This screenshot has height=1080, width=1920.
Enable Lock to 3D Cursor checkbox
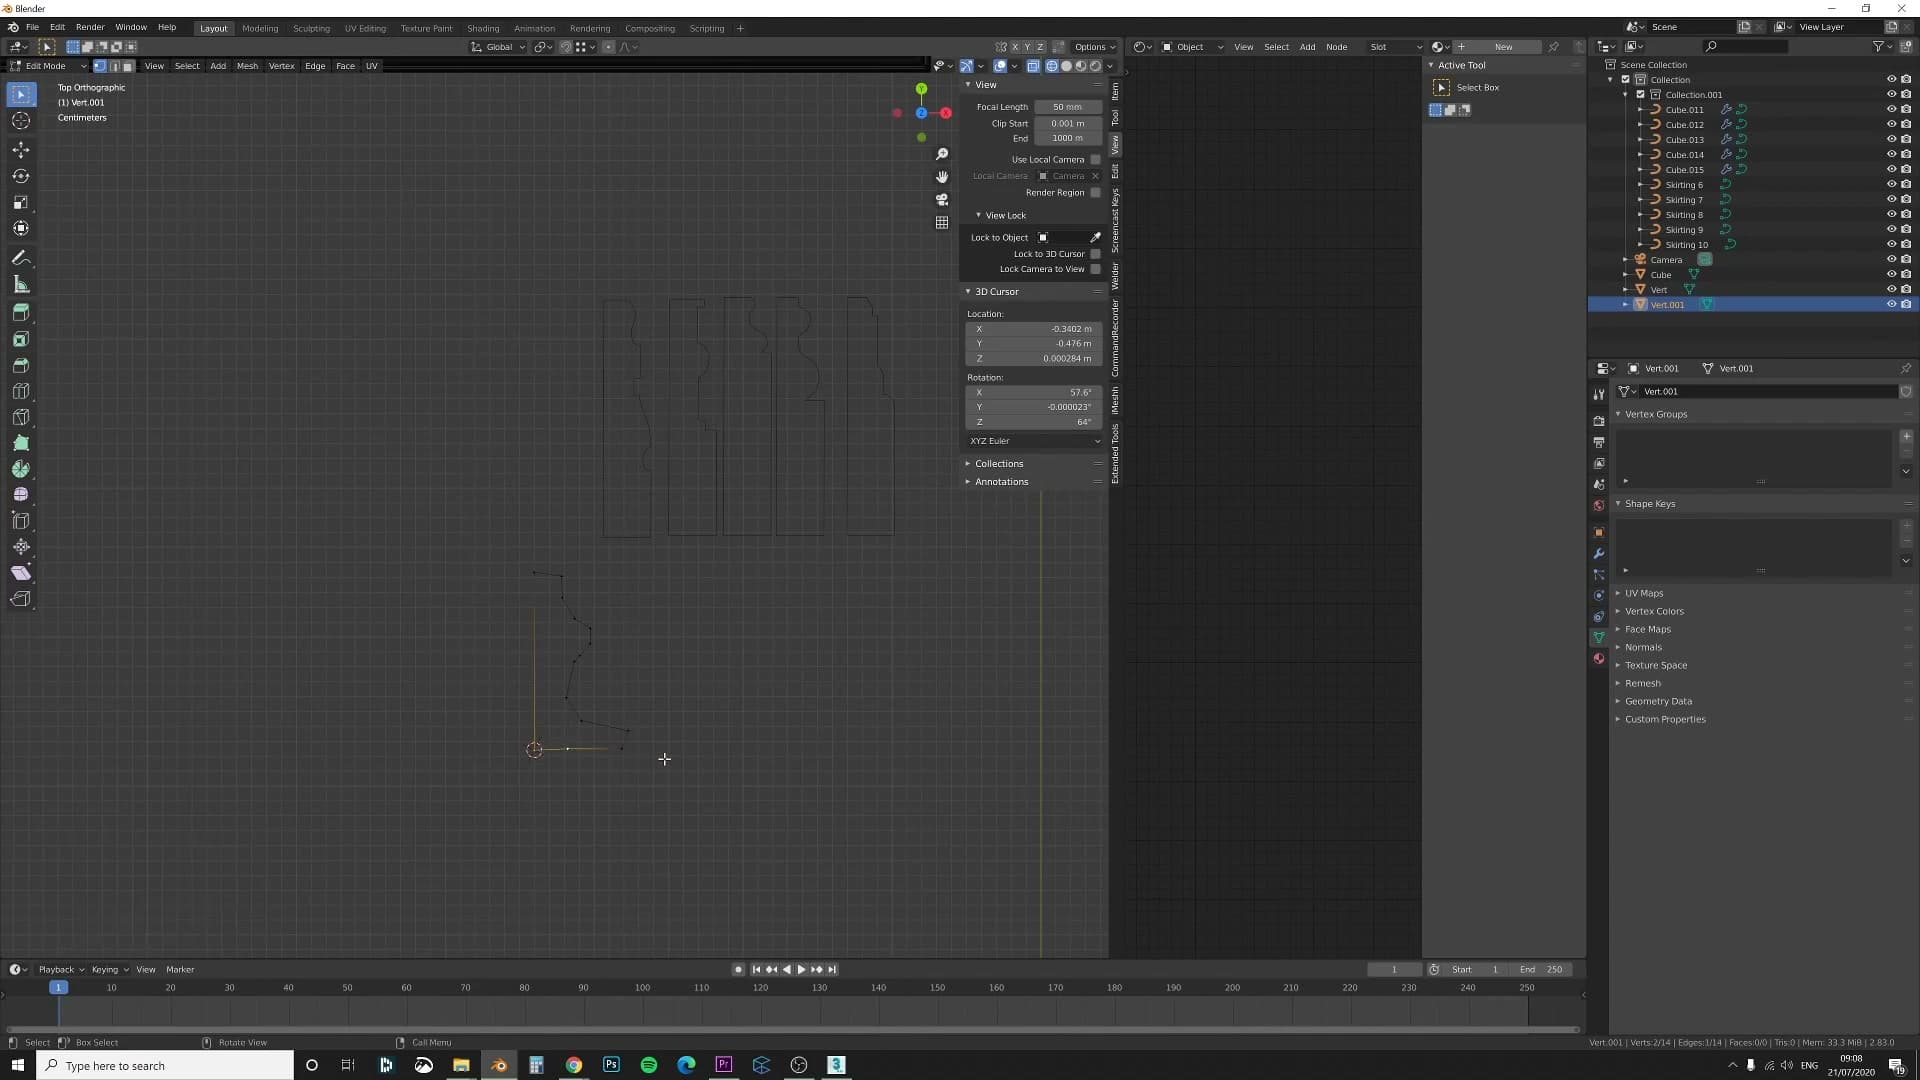[1095, 254]
